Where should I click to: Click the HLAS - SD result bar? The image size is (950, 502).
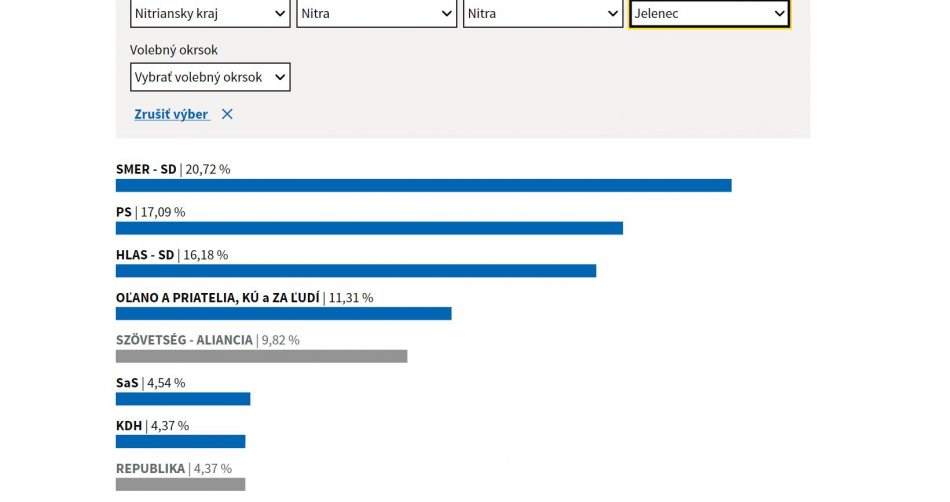coord(355,271)
